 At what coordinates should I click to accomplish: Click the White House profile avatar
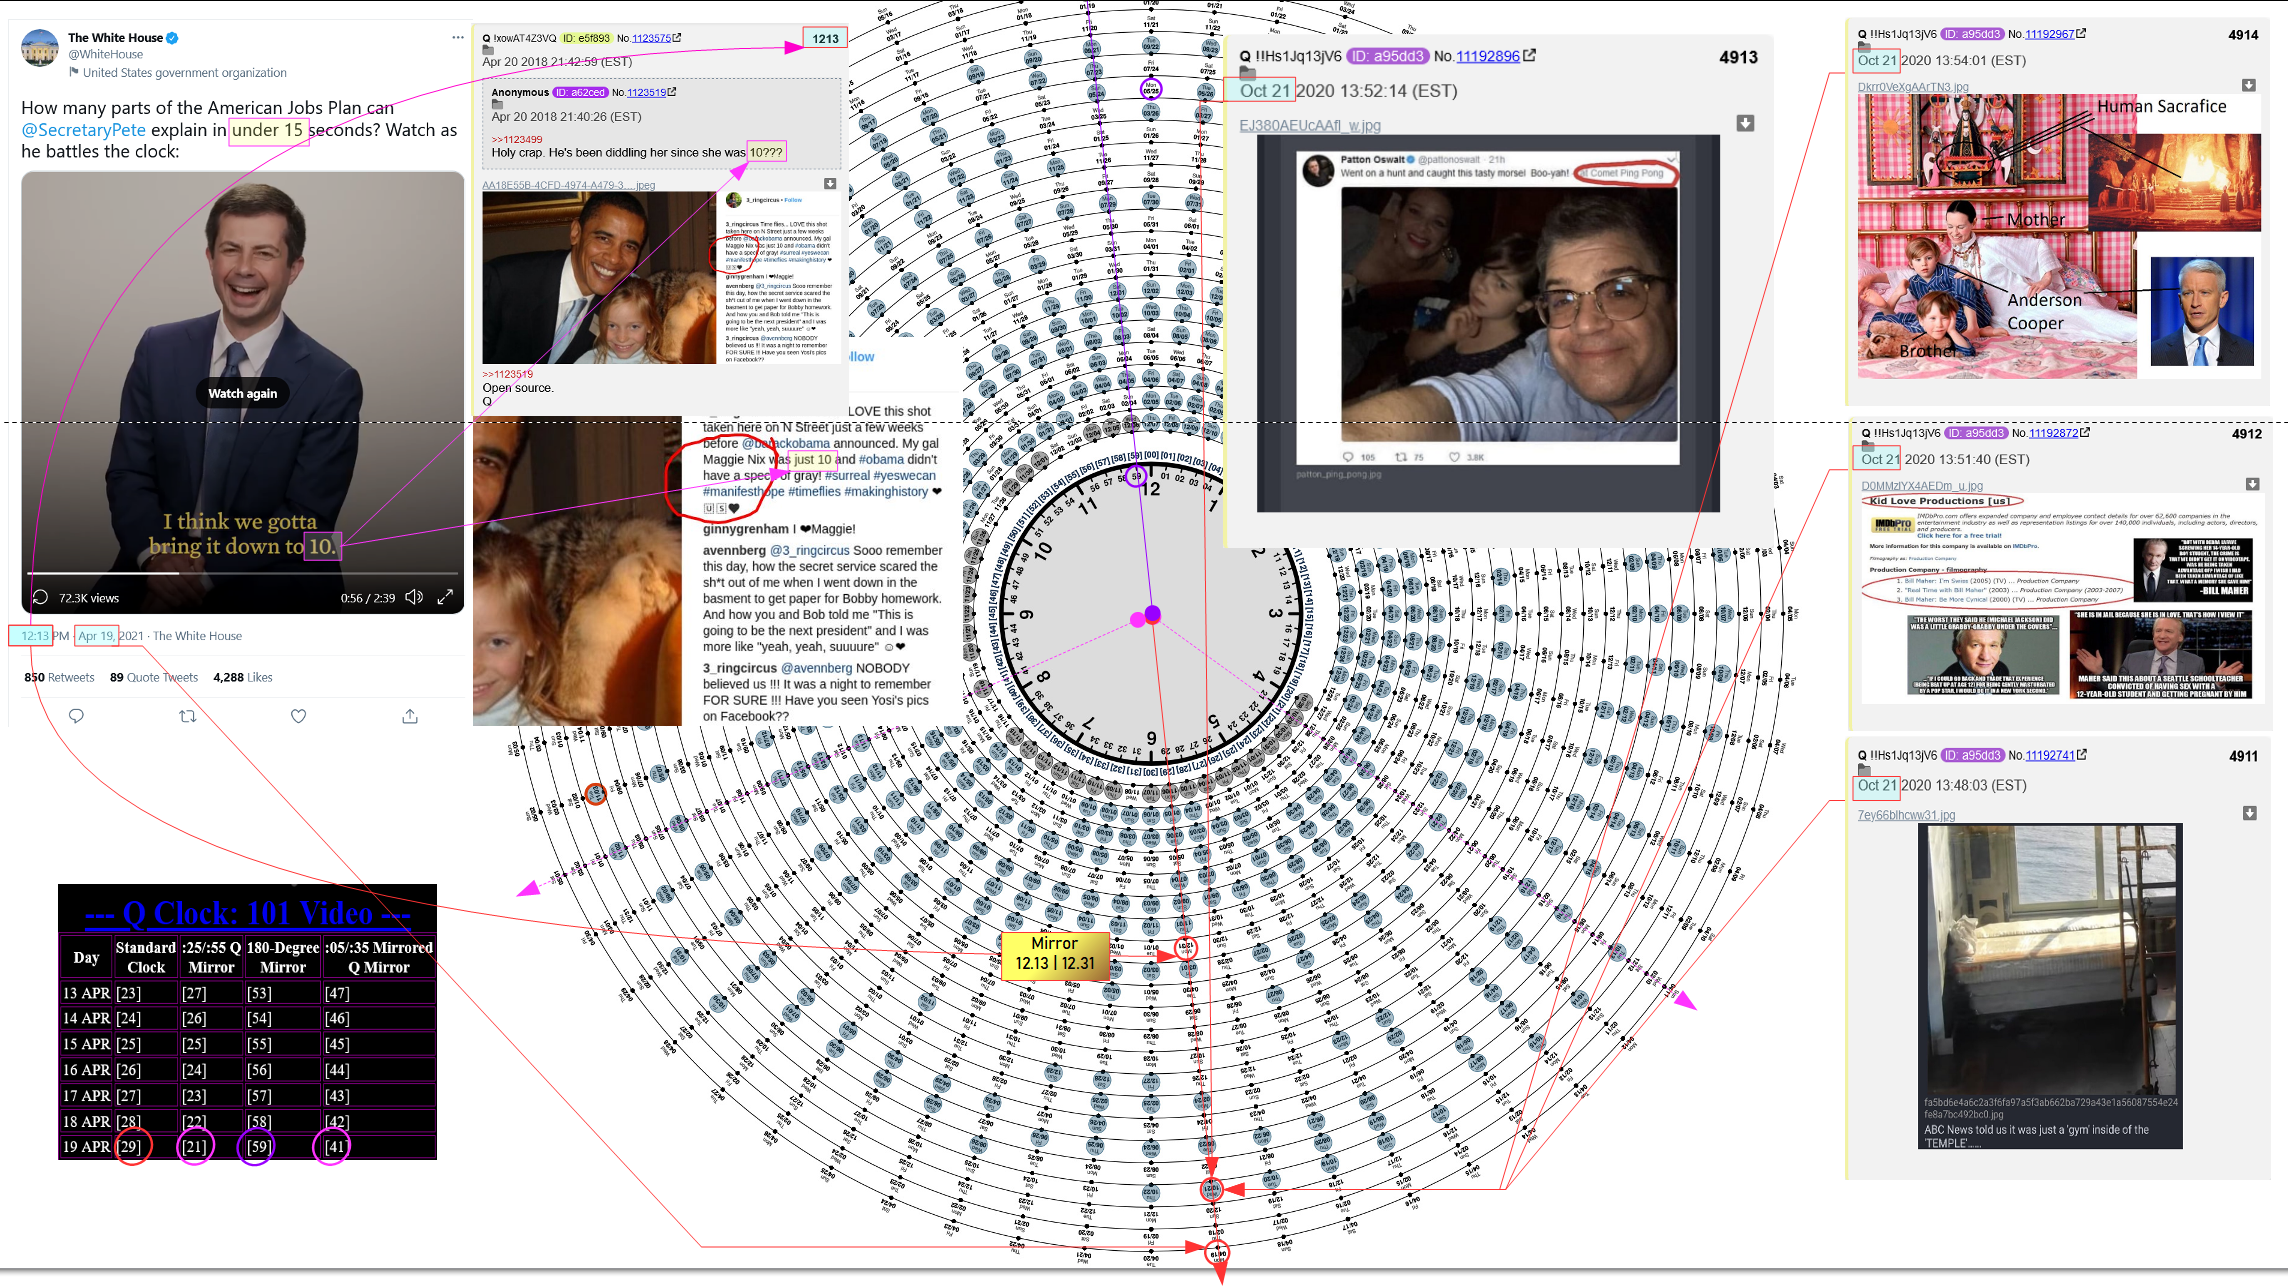pyautogui.click(x=40, y=48)
